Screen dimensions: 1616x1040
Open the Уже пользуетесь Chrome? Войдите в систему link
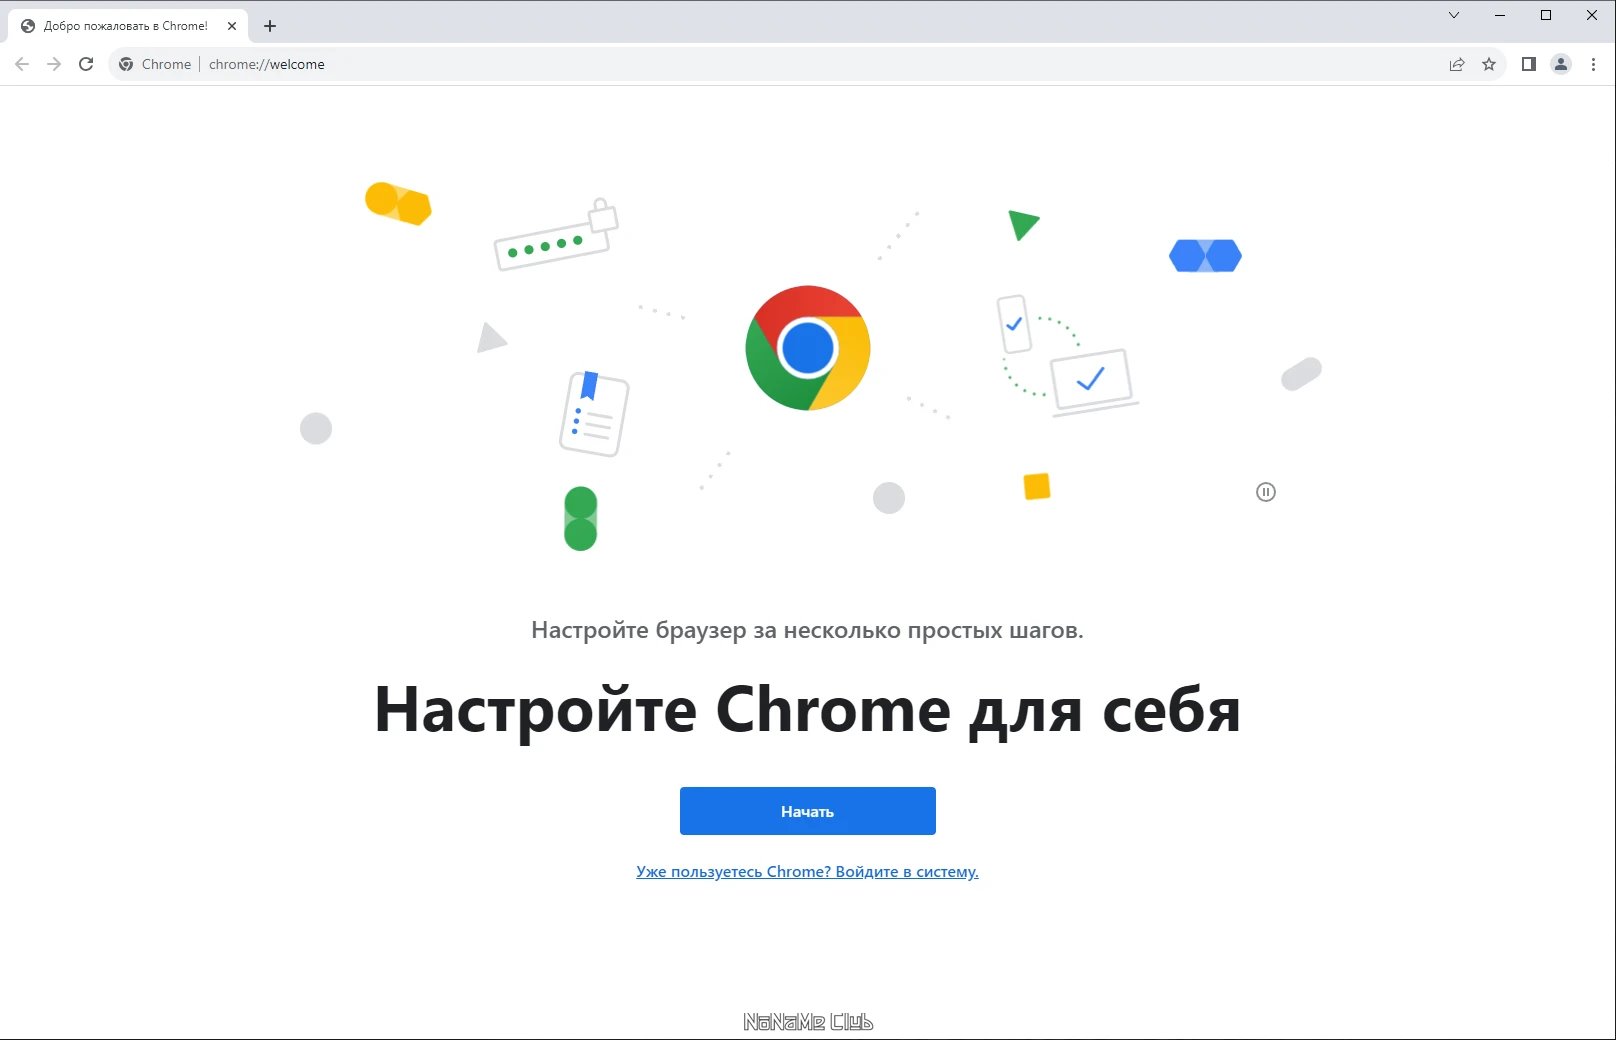coord(808,872)
